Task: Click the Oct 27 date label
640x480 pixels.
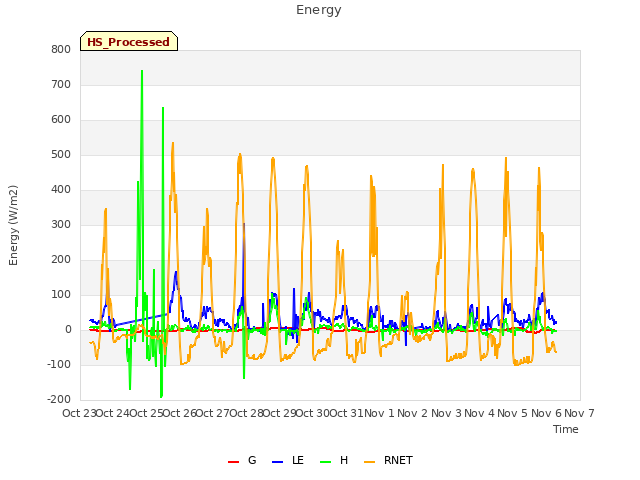Action: tap(213, 413)
